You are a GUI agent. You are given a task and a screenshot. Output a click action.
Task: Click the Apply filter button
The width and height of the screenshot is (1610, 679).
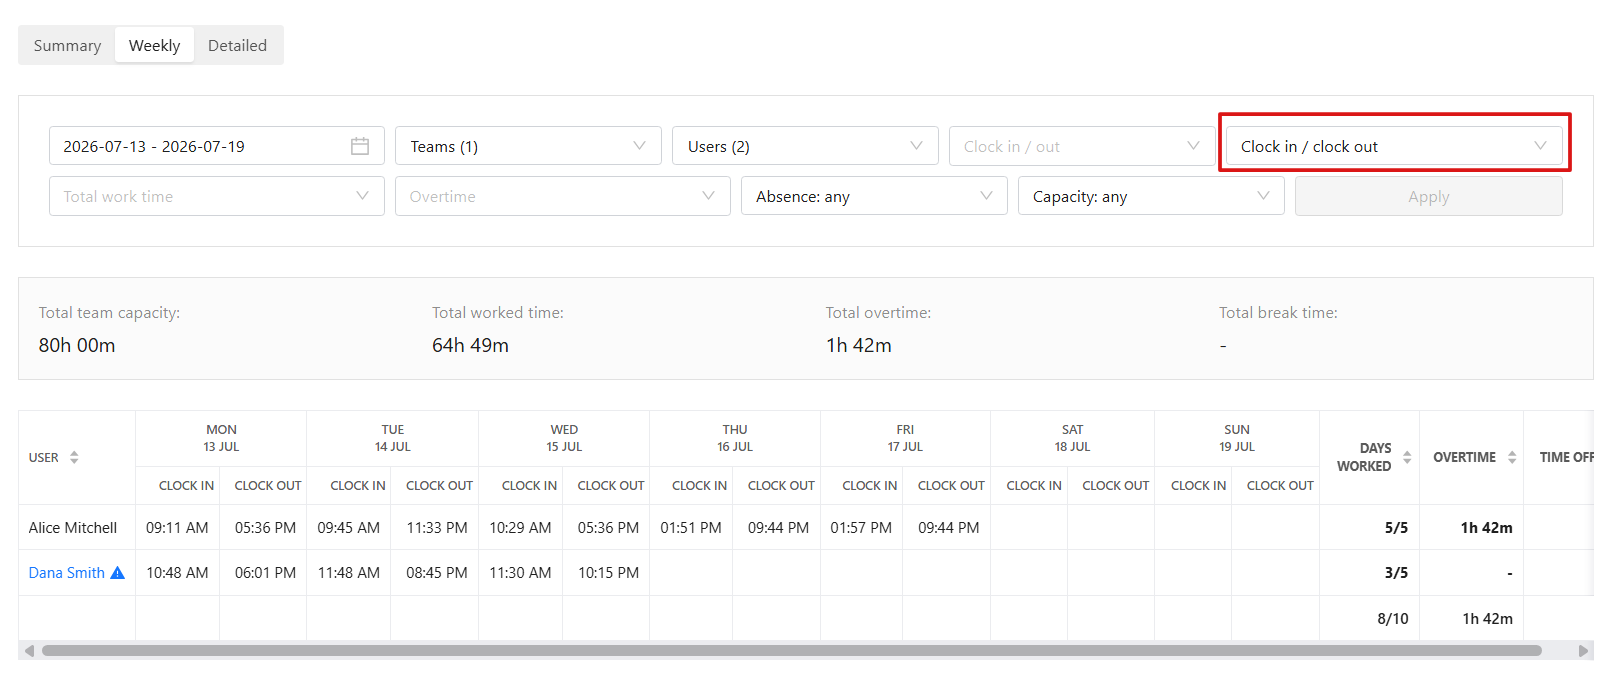(x=1428, y=196)
